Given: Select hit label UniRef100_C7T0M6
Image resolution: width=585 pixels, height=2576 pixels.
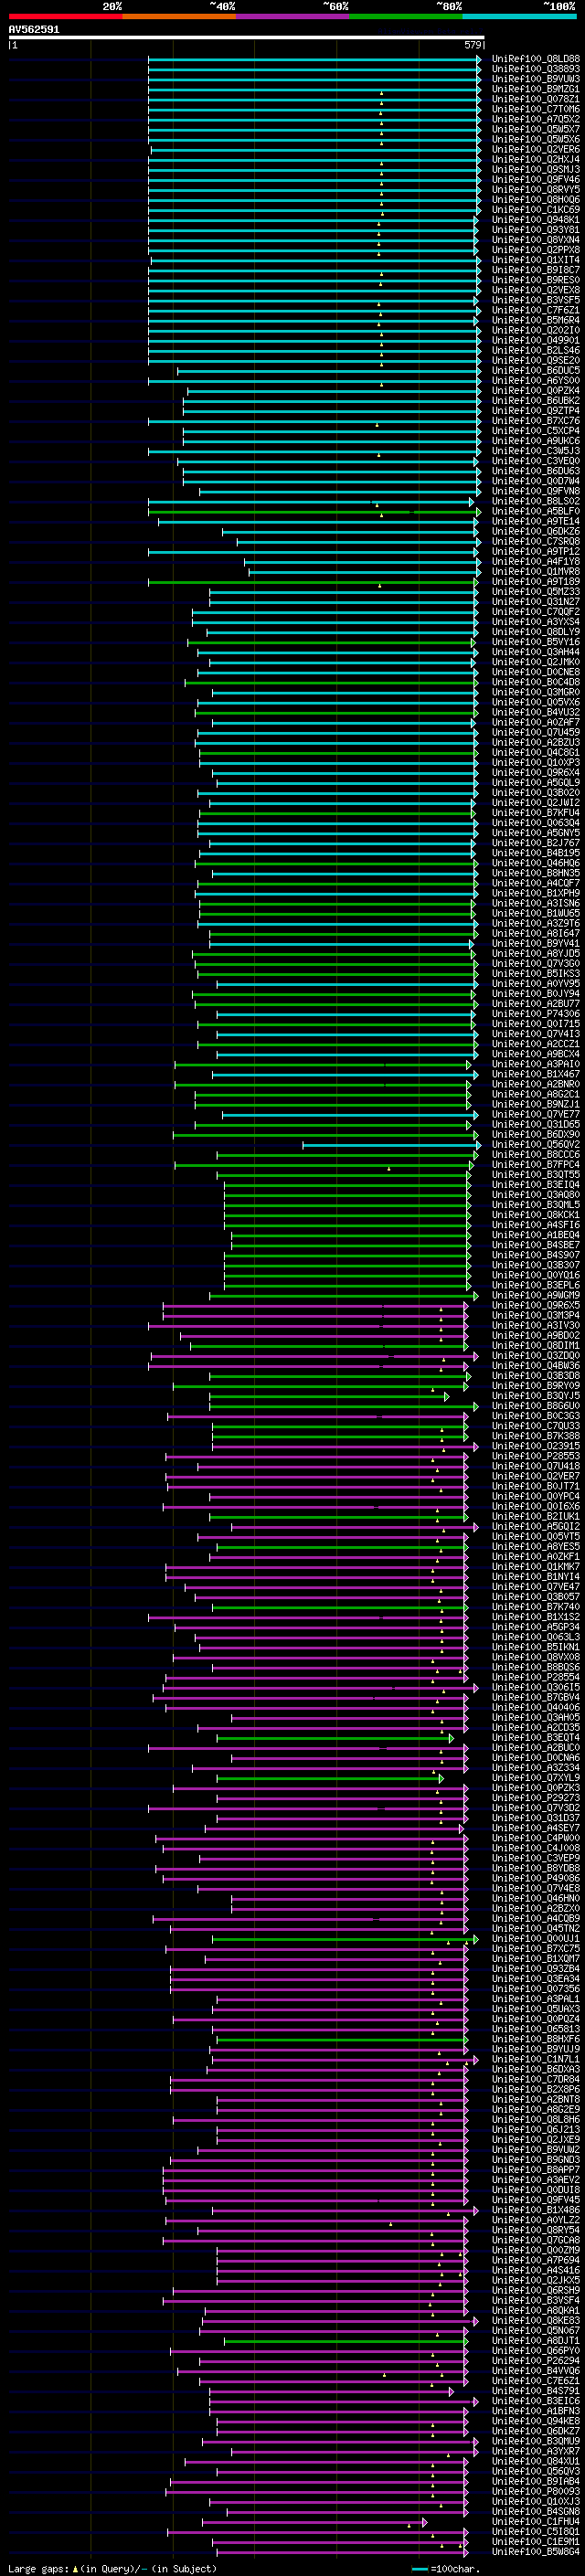Looking at the screenshot, I should pos(536,109).
